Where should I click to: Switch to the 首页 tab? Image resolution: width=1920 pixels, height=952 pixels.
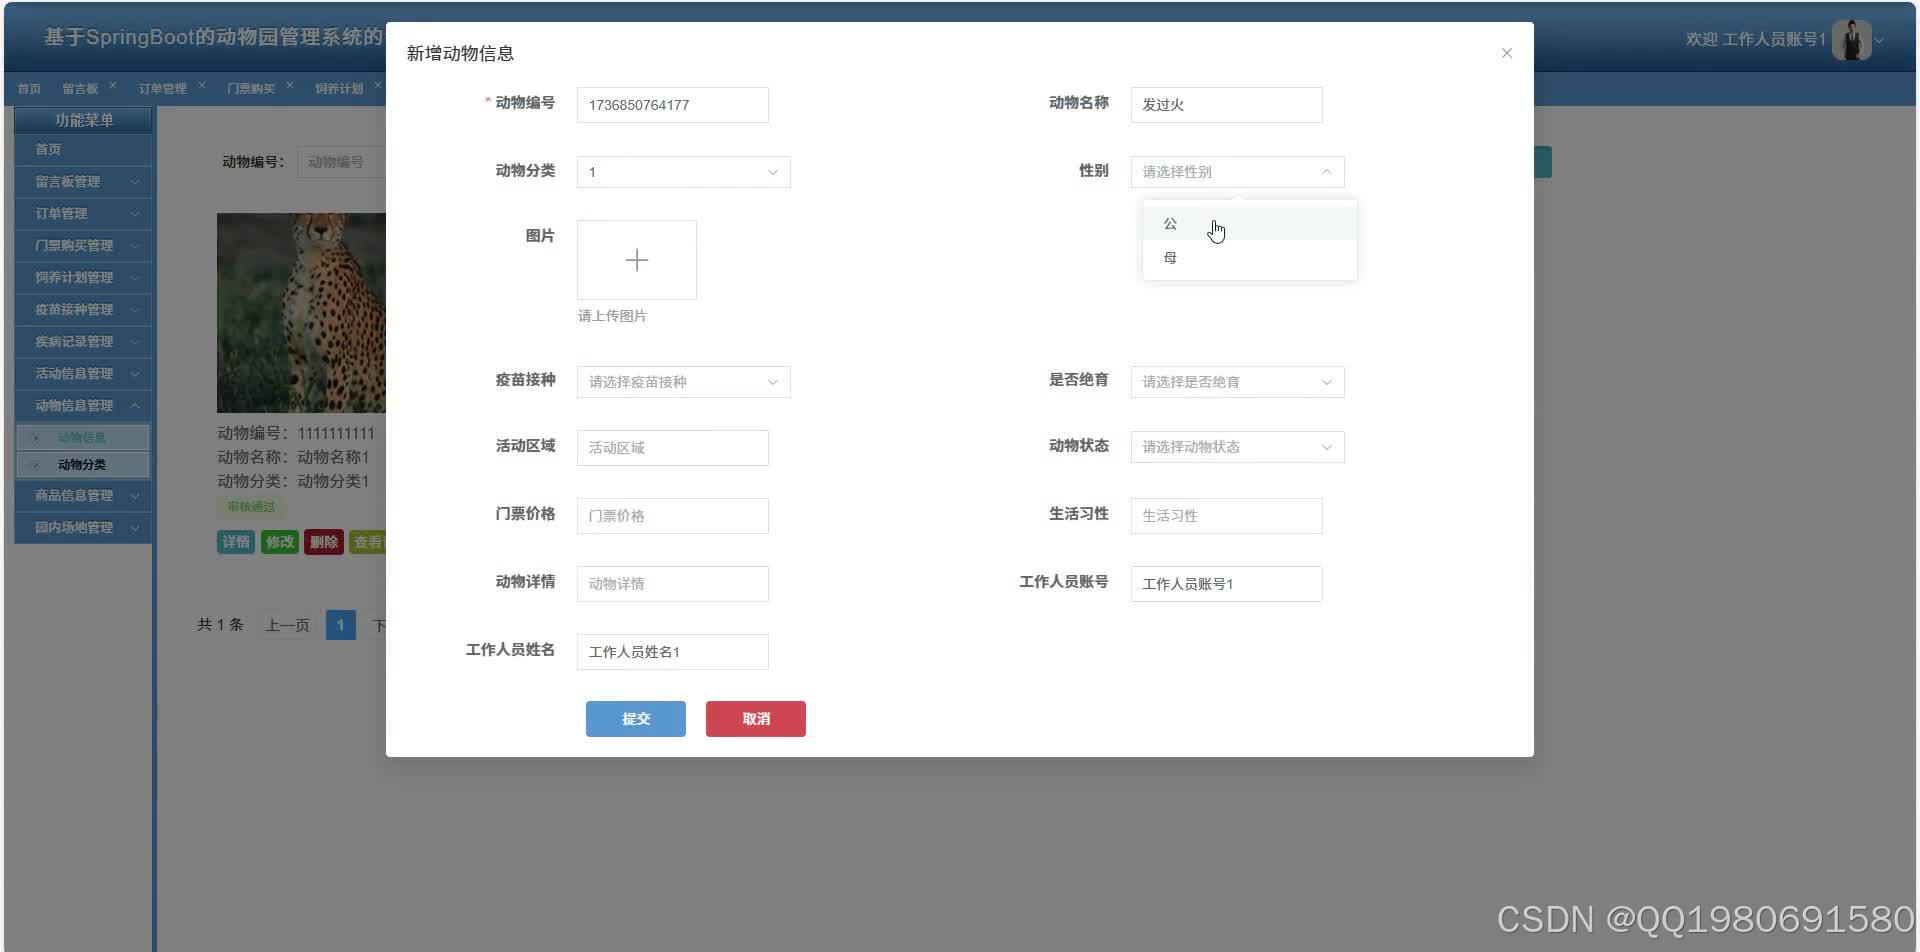28,88
